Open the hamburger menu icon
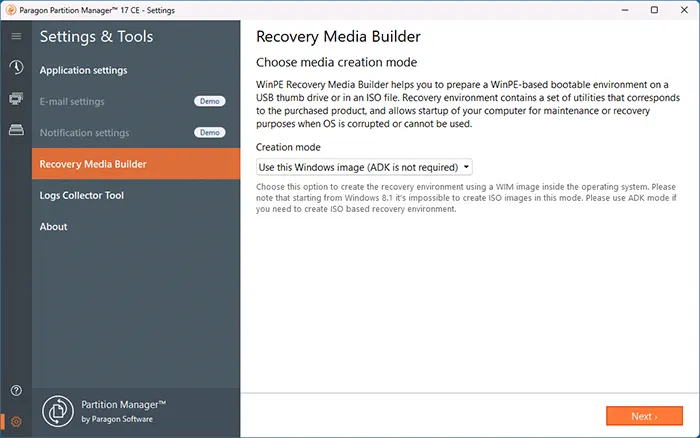This screenshot has width=700, height=438. (16, 36)
